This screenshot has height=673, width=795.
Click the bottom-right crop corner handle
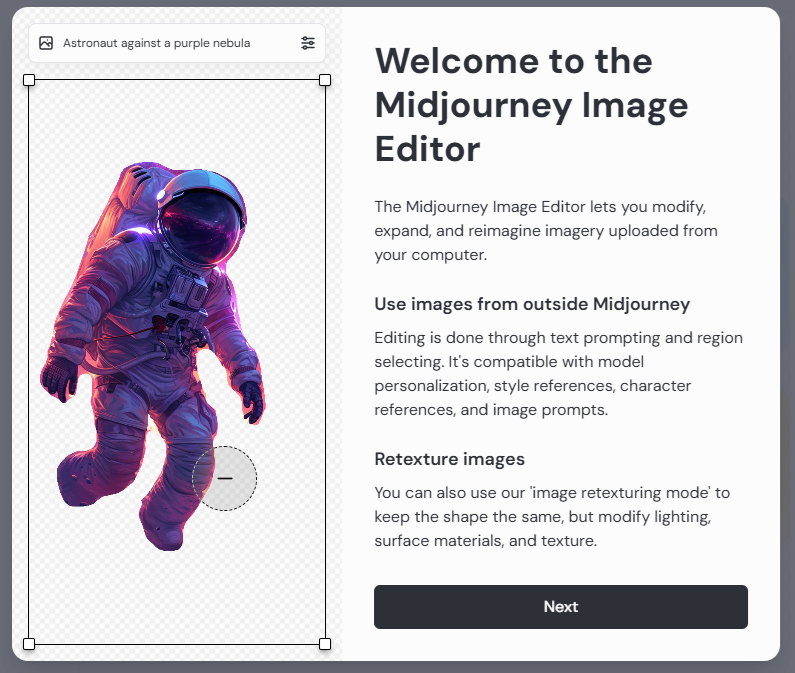325,644
